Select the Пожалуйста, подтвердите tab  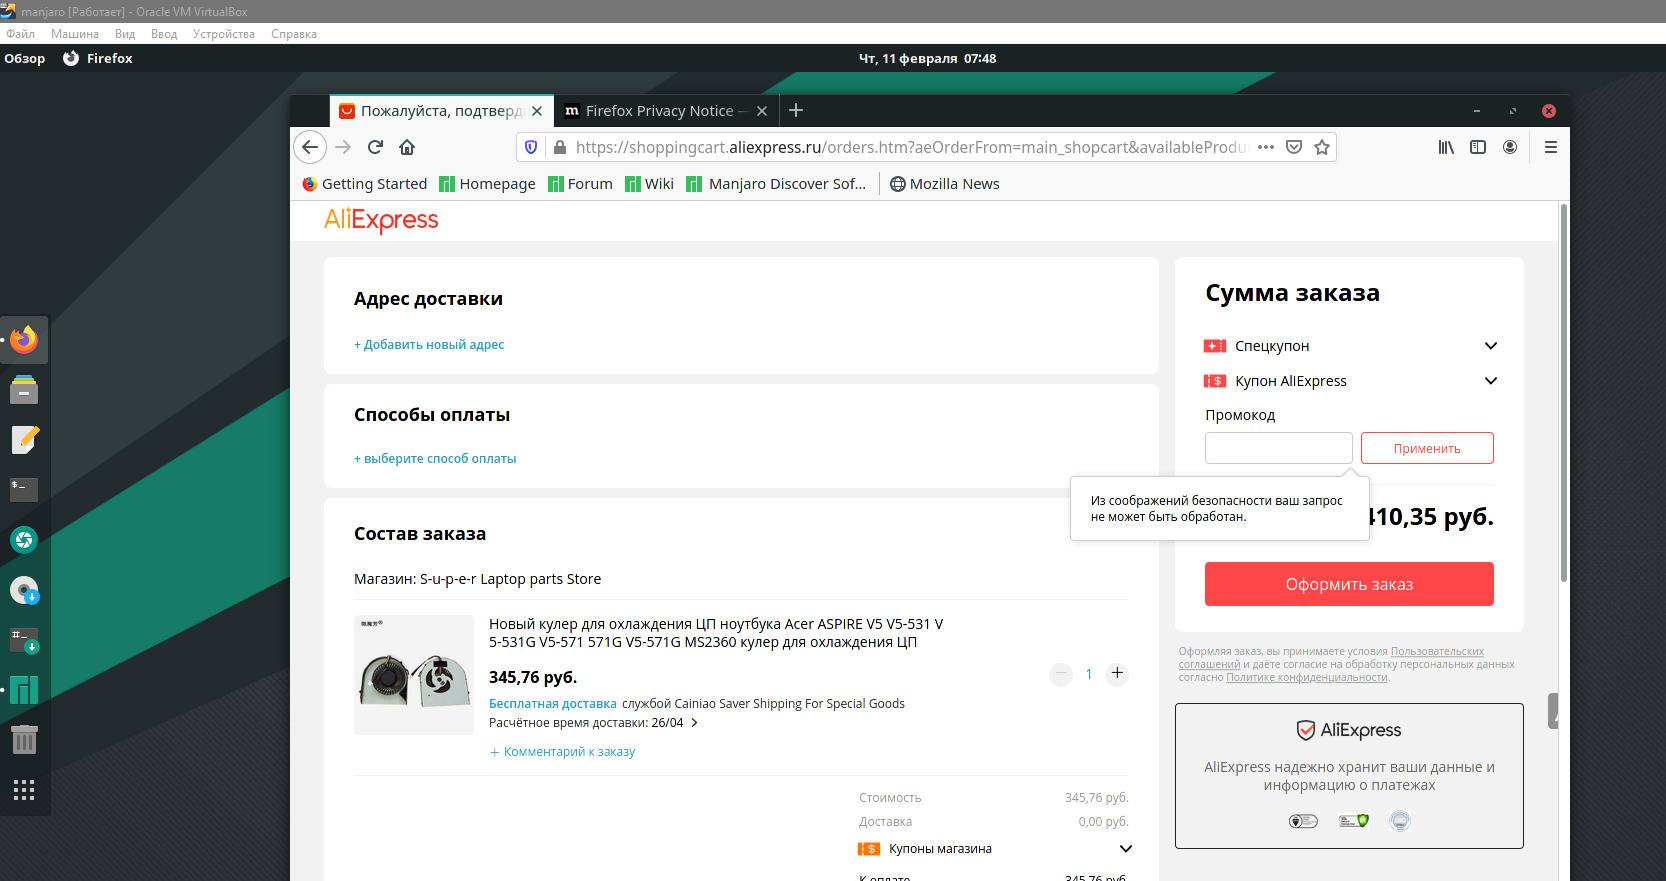point(441,111)
